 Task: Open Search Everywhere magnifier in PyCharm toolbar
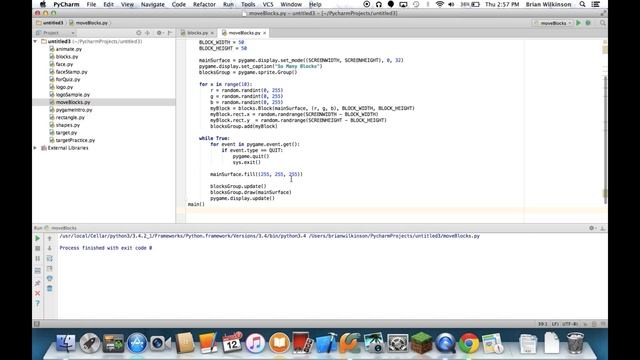(602, 23)
